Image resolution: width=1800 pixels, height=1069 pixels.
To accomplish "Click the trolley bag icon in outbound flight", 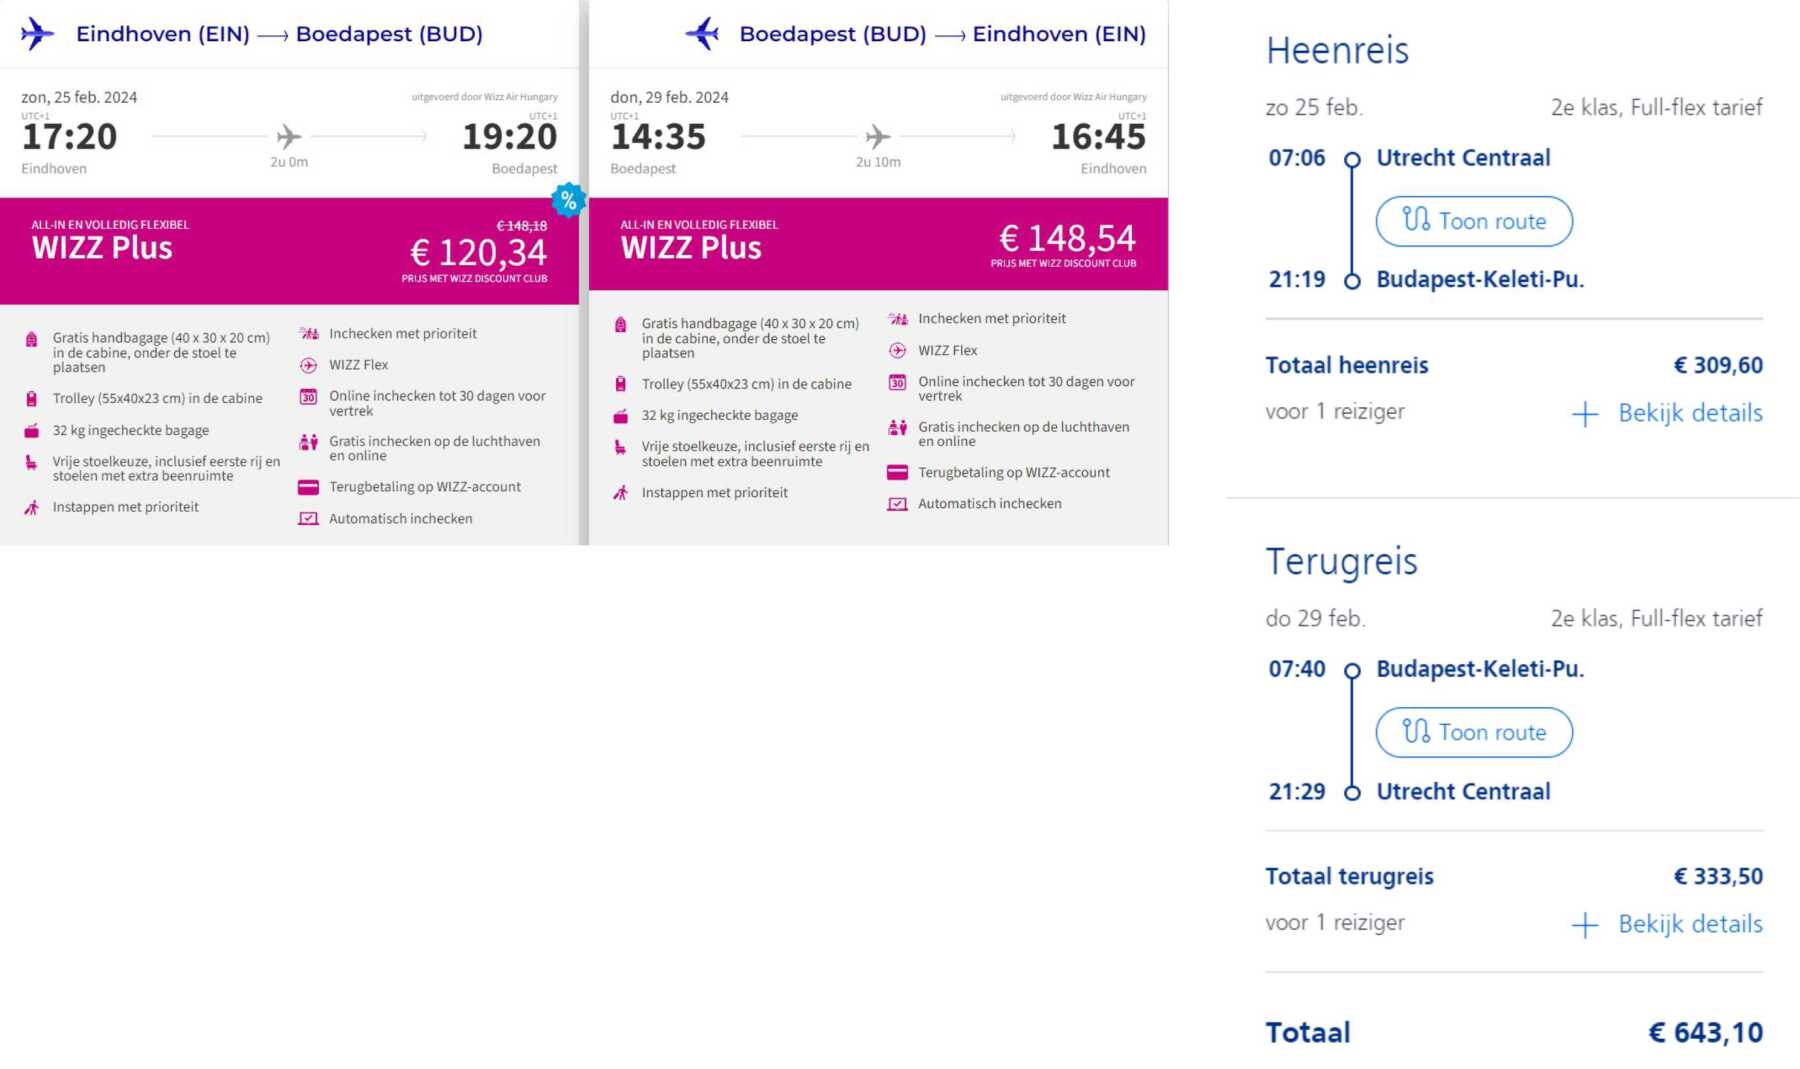I will [x=32, y=398].
